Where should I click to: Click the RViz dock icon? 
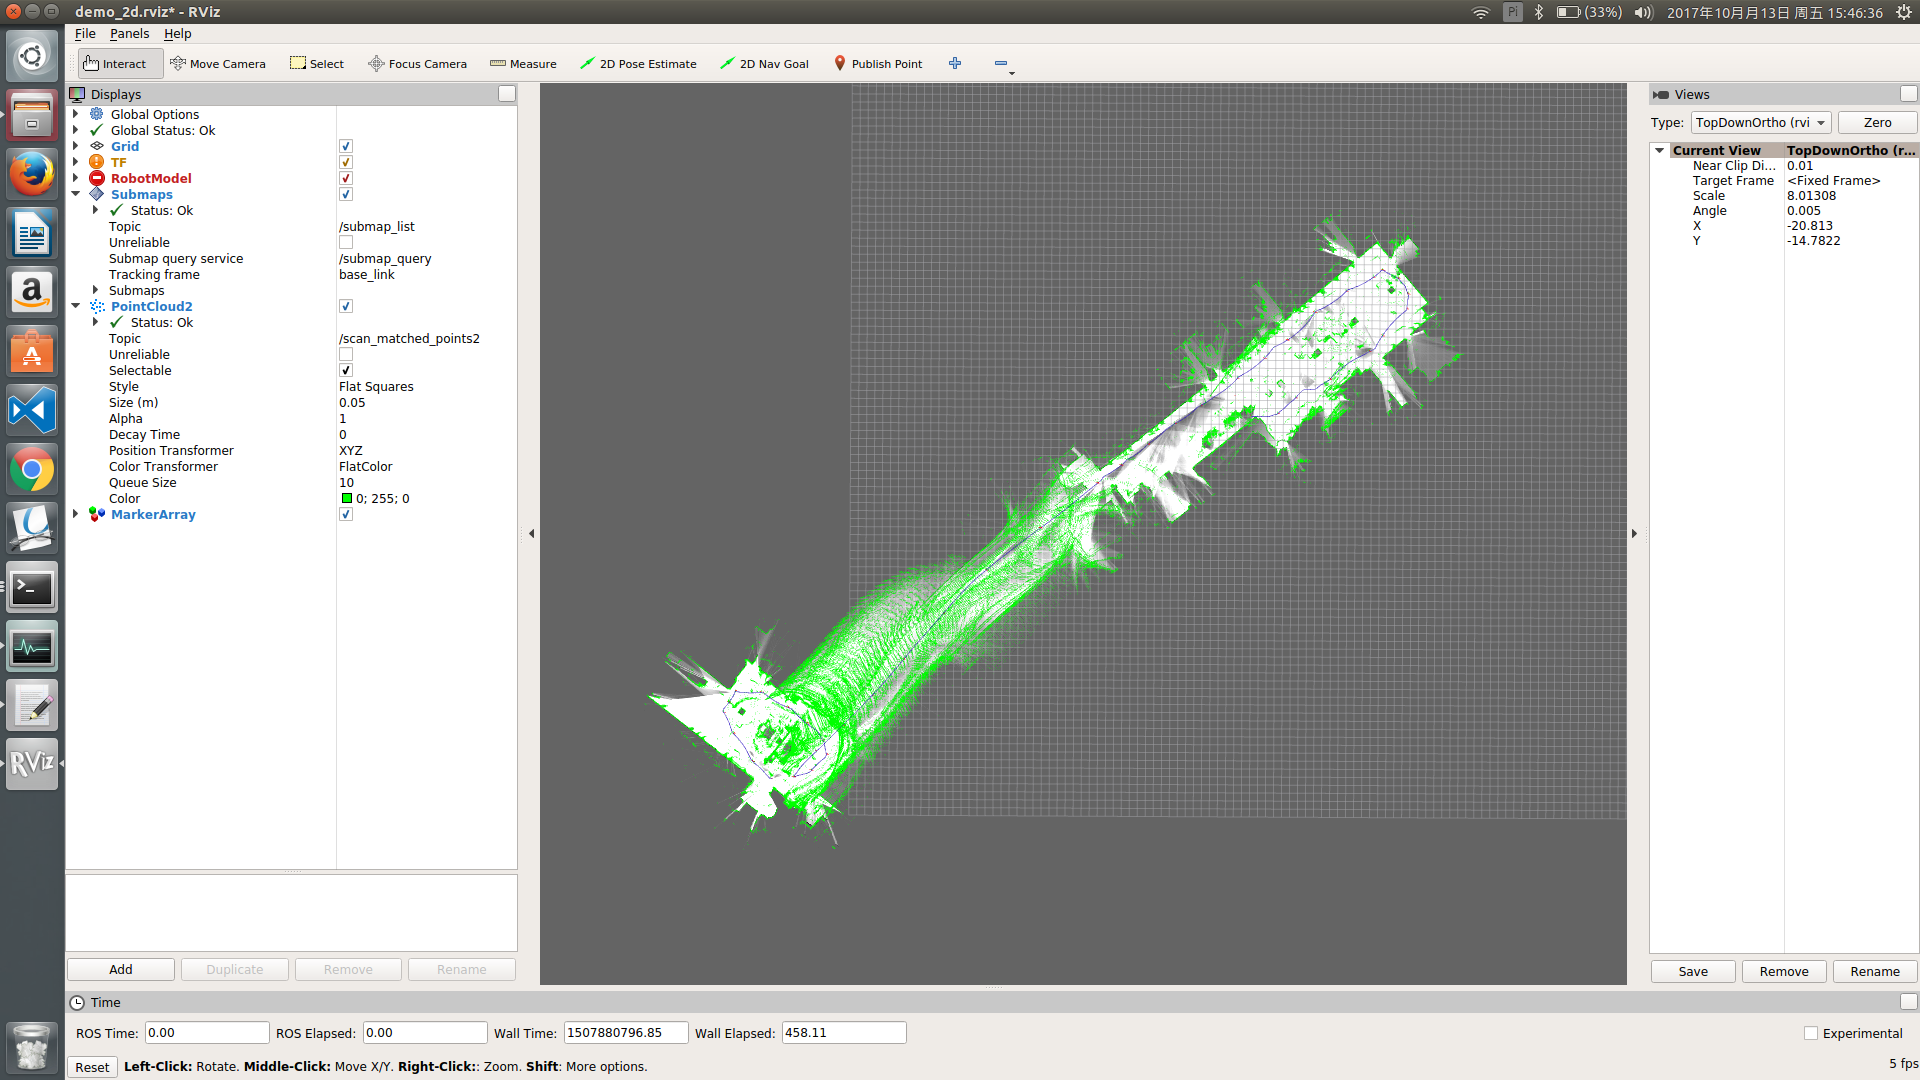[32, 764]
